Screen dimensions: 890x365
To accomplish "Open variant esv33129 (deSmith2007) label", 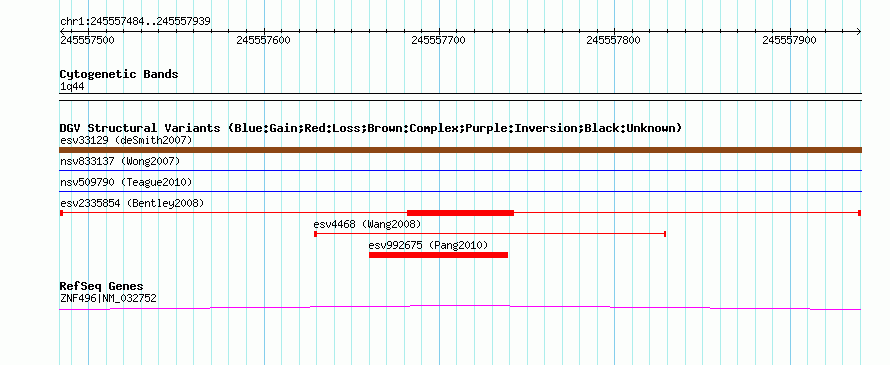I will (126, 140).
